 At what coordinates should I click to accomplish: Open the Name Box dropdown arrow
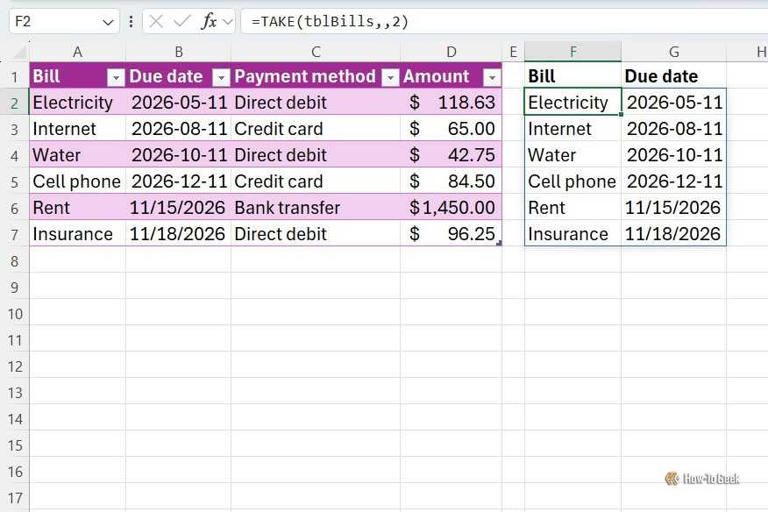[108, 22]
